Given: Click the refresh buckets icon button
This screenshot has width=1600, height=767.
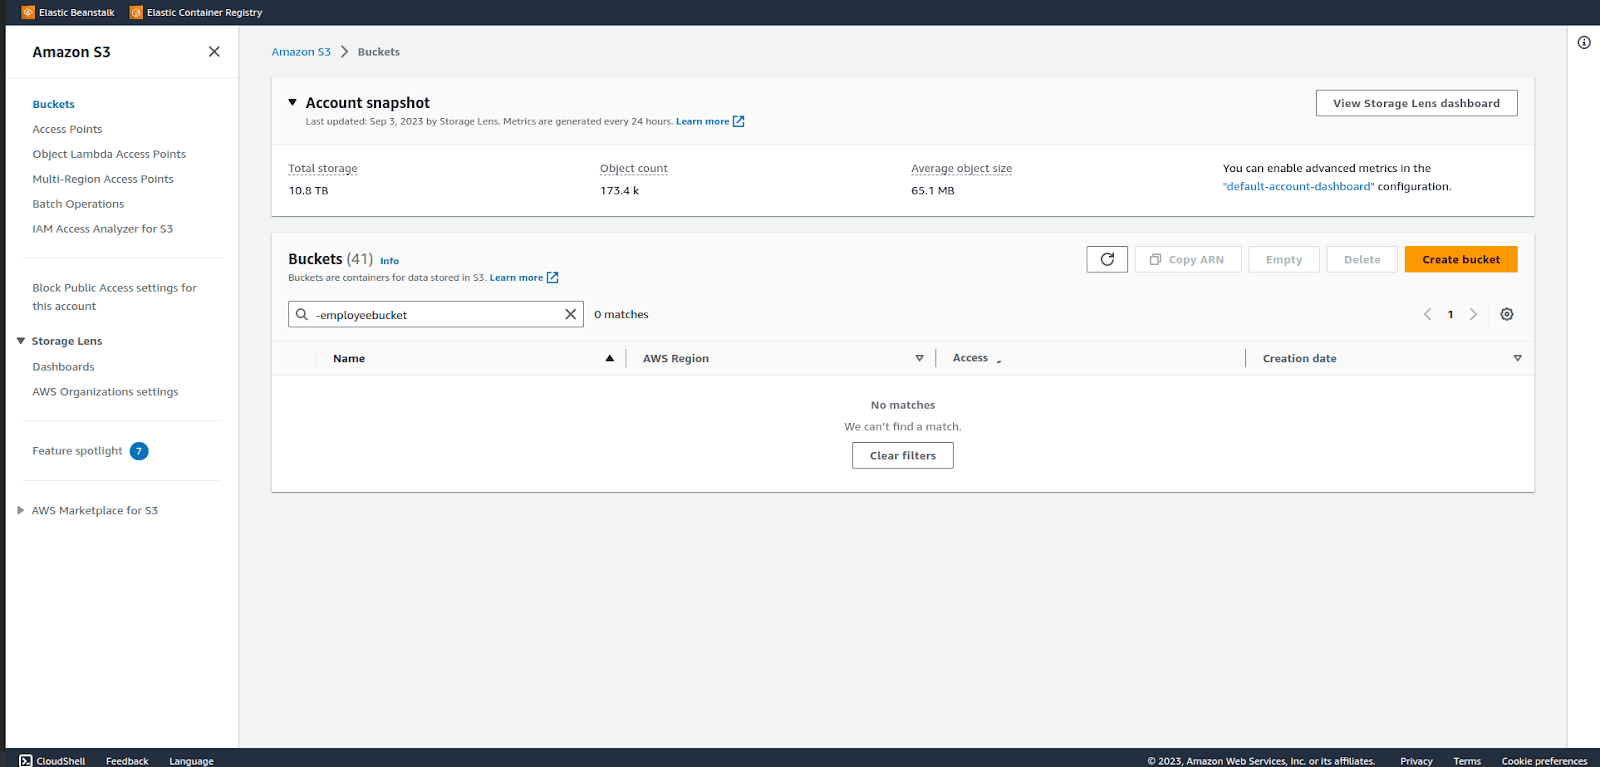Looking at the screenshot, I should point(1107,259).
